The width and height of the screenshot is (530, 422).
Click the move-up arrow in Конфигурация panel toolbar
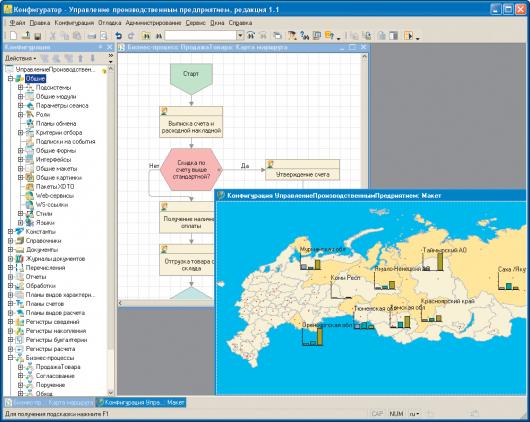[x=80, y=58]
